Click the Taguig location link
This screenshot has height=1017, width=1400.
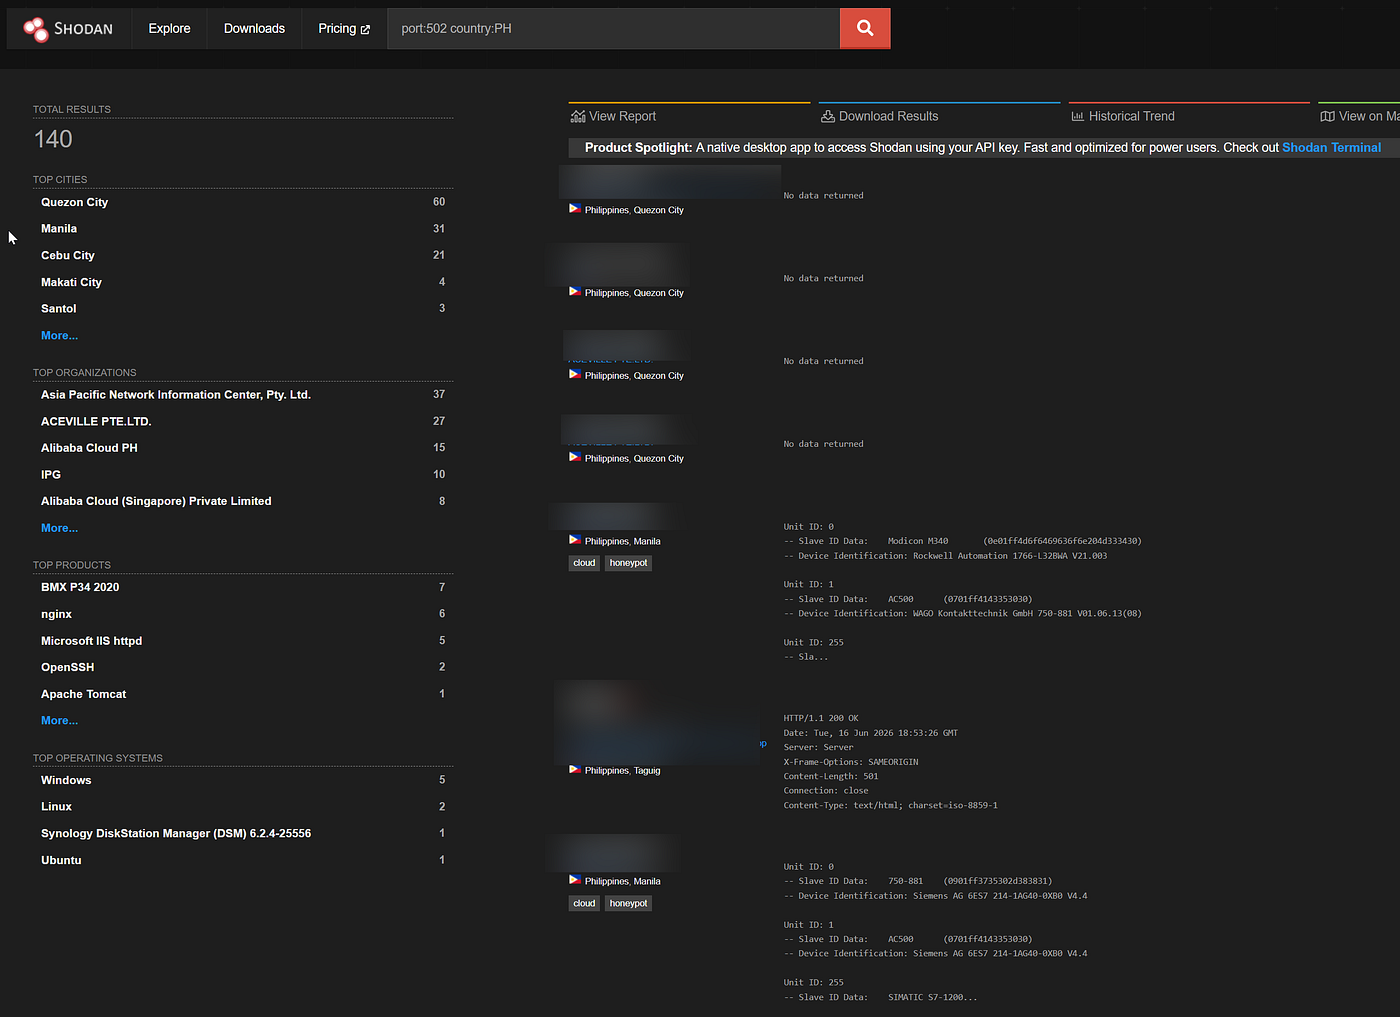point(647,770)
